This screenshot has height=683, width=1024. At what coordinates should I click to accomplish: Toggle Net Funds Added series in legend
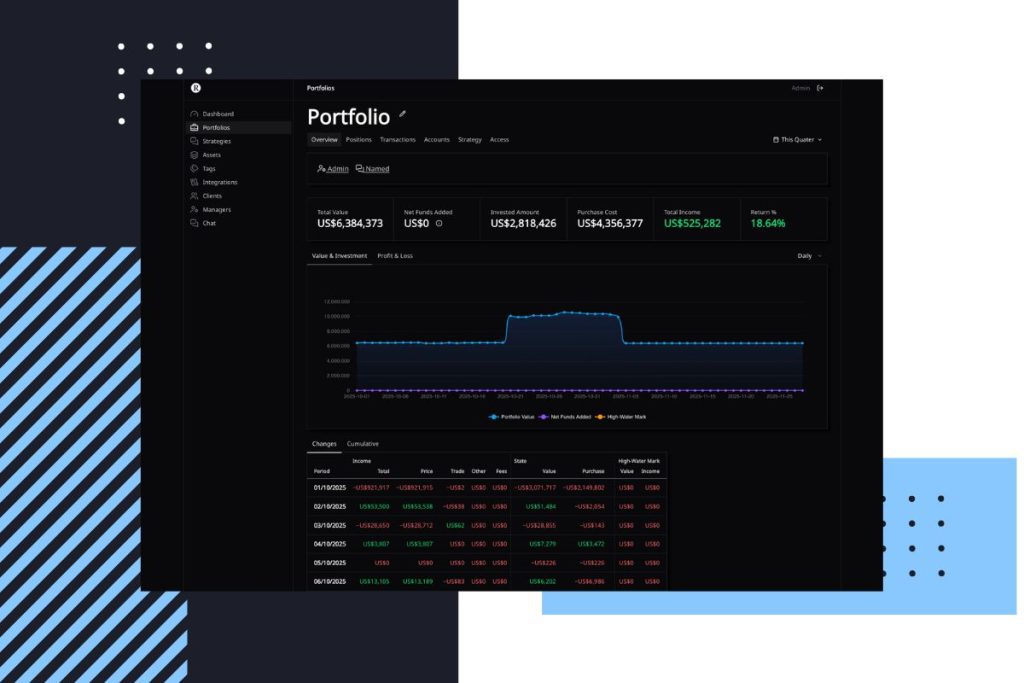click(x=564, y=416)
